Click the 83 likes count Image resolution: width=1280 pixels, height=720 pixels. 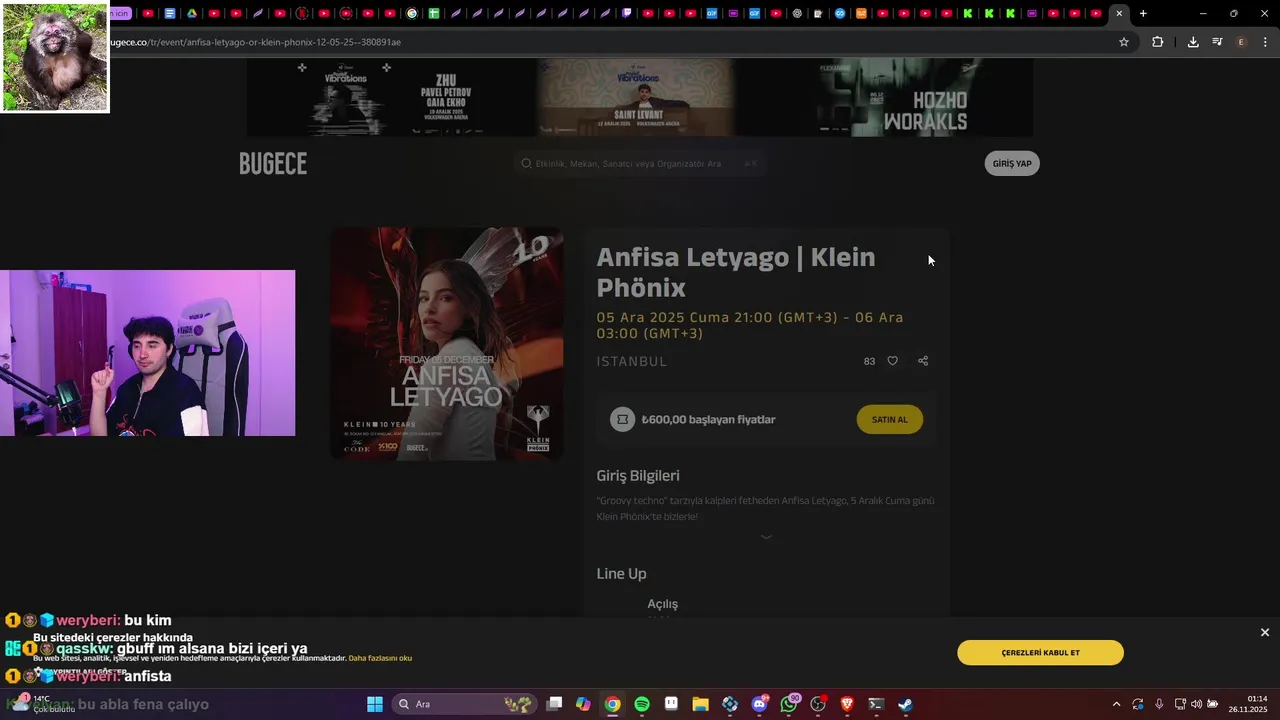869,361
